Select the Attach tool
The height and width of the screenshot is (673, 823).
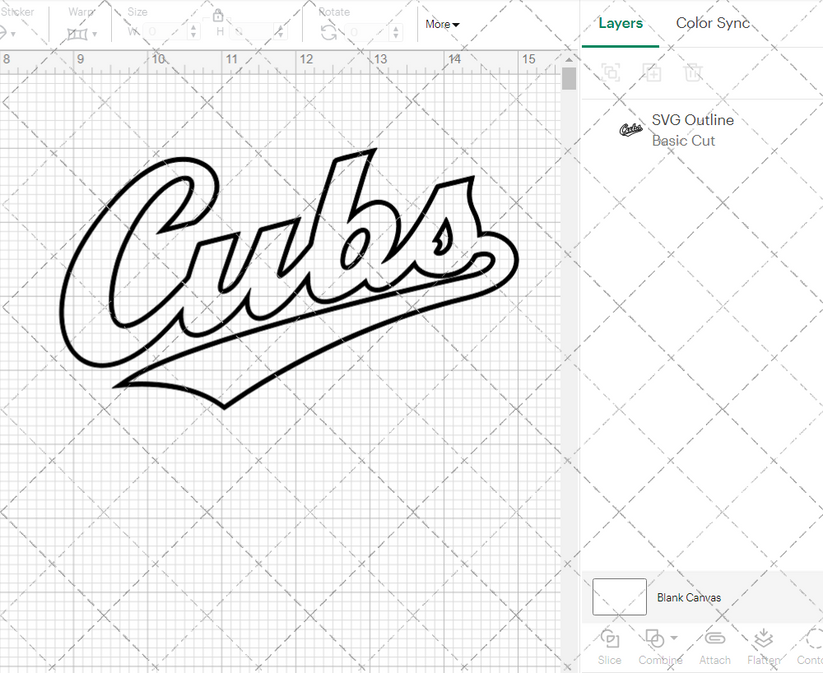(x=715, y=645)
